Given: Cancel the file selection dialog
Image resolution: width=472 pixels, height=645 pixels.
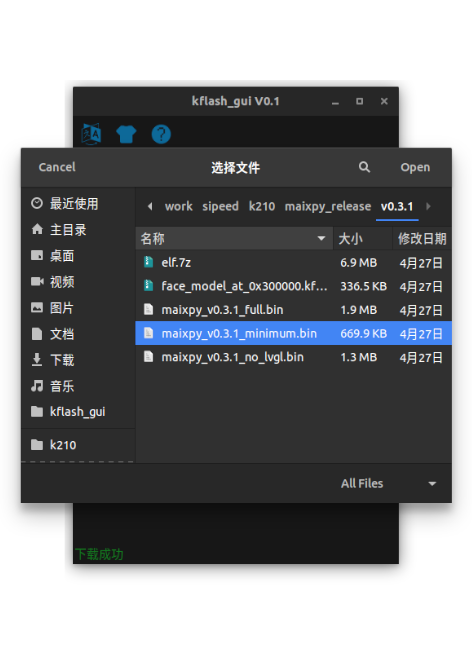Looking at the screenshot, I should tap(57, 167).
